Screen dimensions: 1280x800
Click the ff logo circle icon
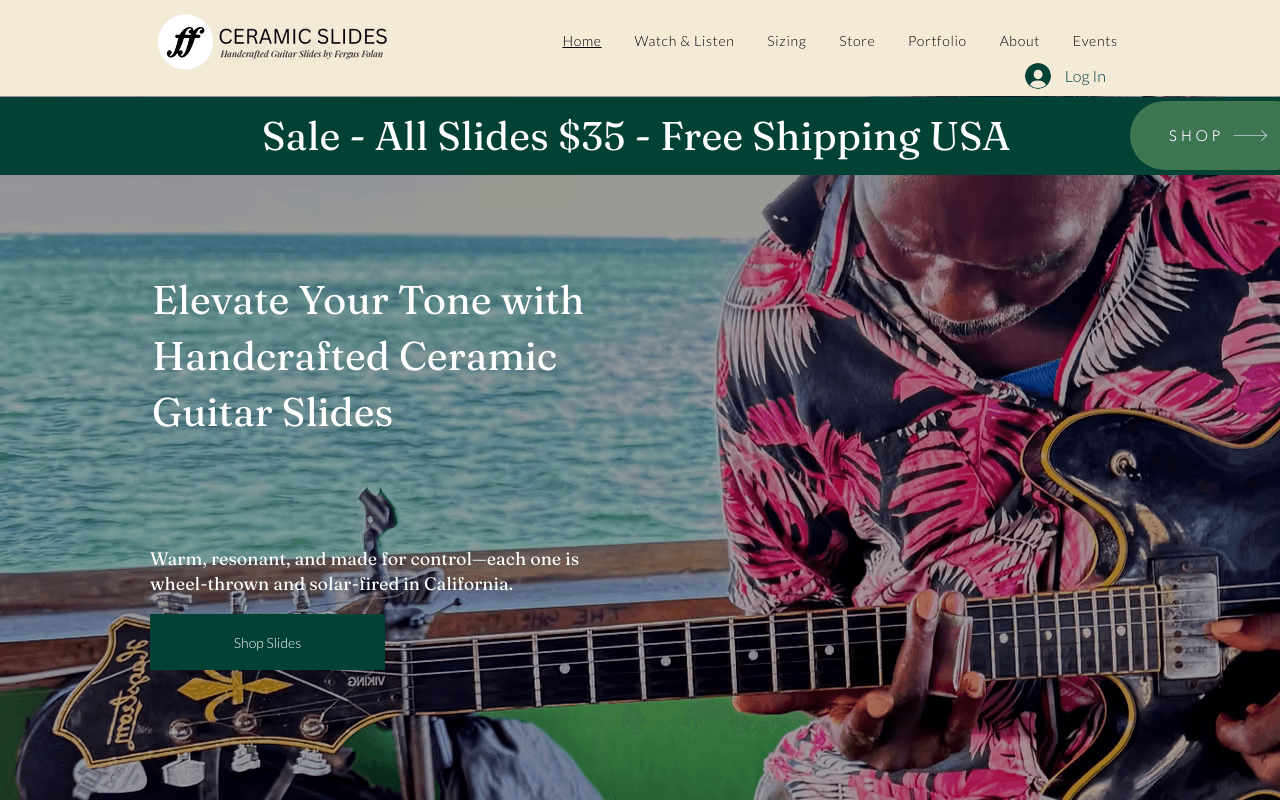click(186, 42)
